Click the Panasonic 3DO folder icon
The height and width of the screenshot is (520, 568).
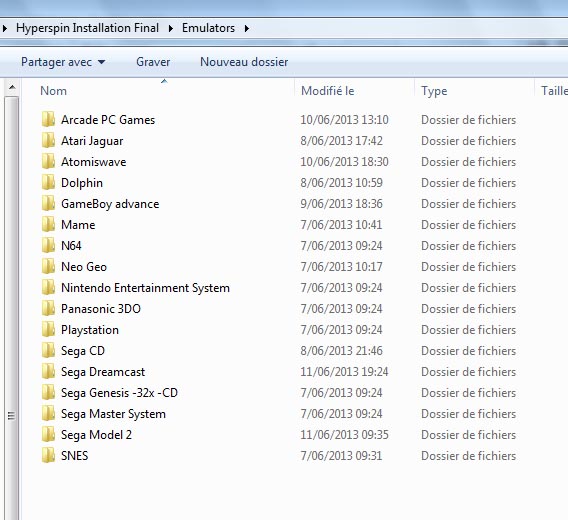tap(48, 309)
